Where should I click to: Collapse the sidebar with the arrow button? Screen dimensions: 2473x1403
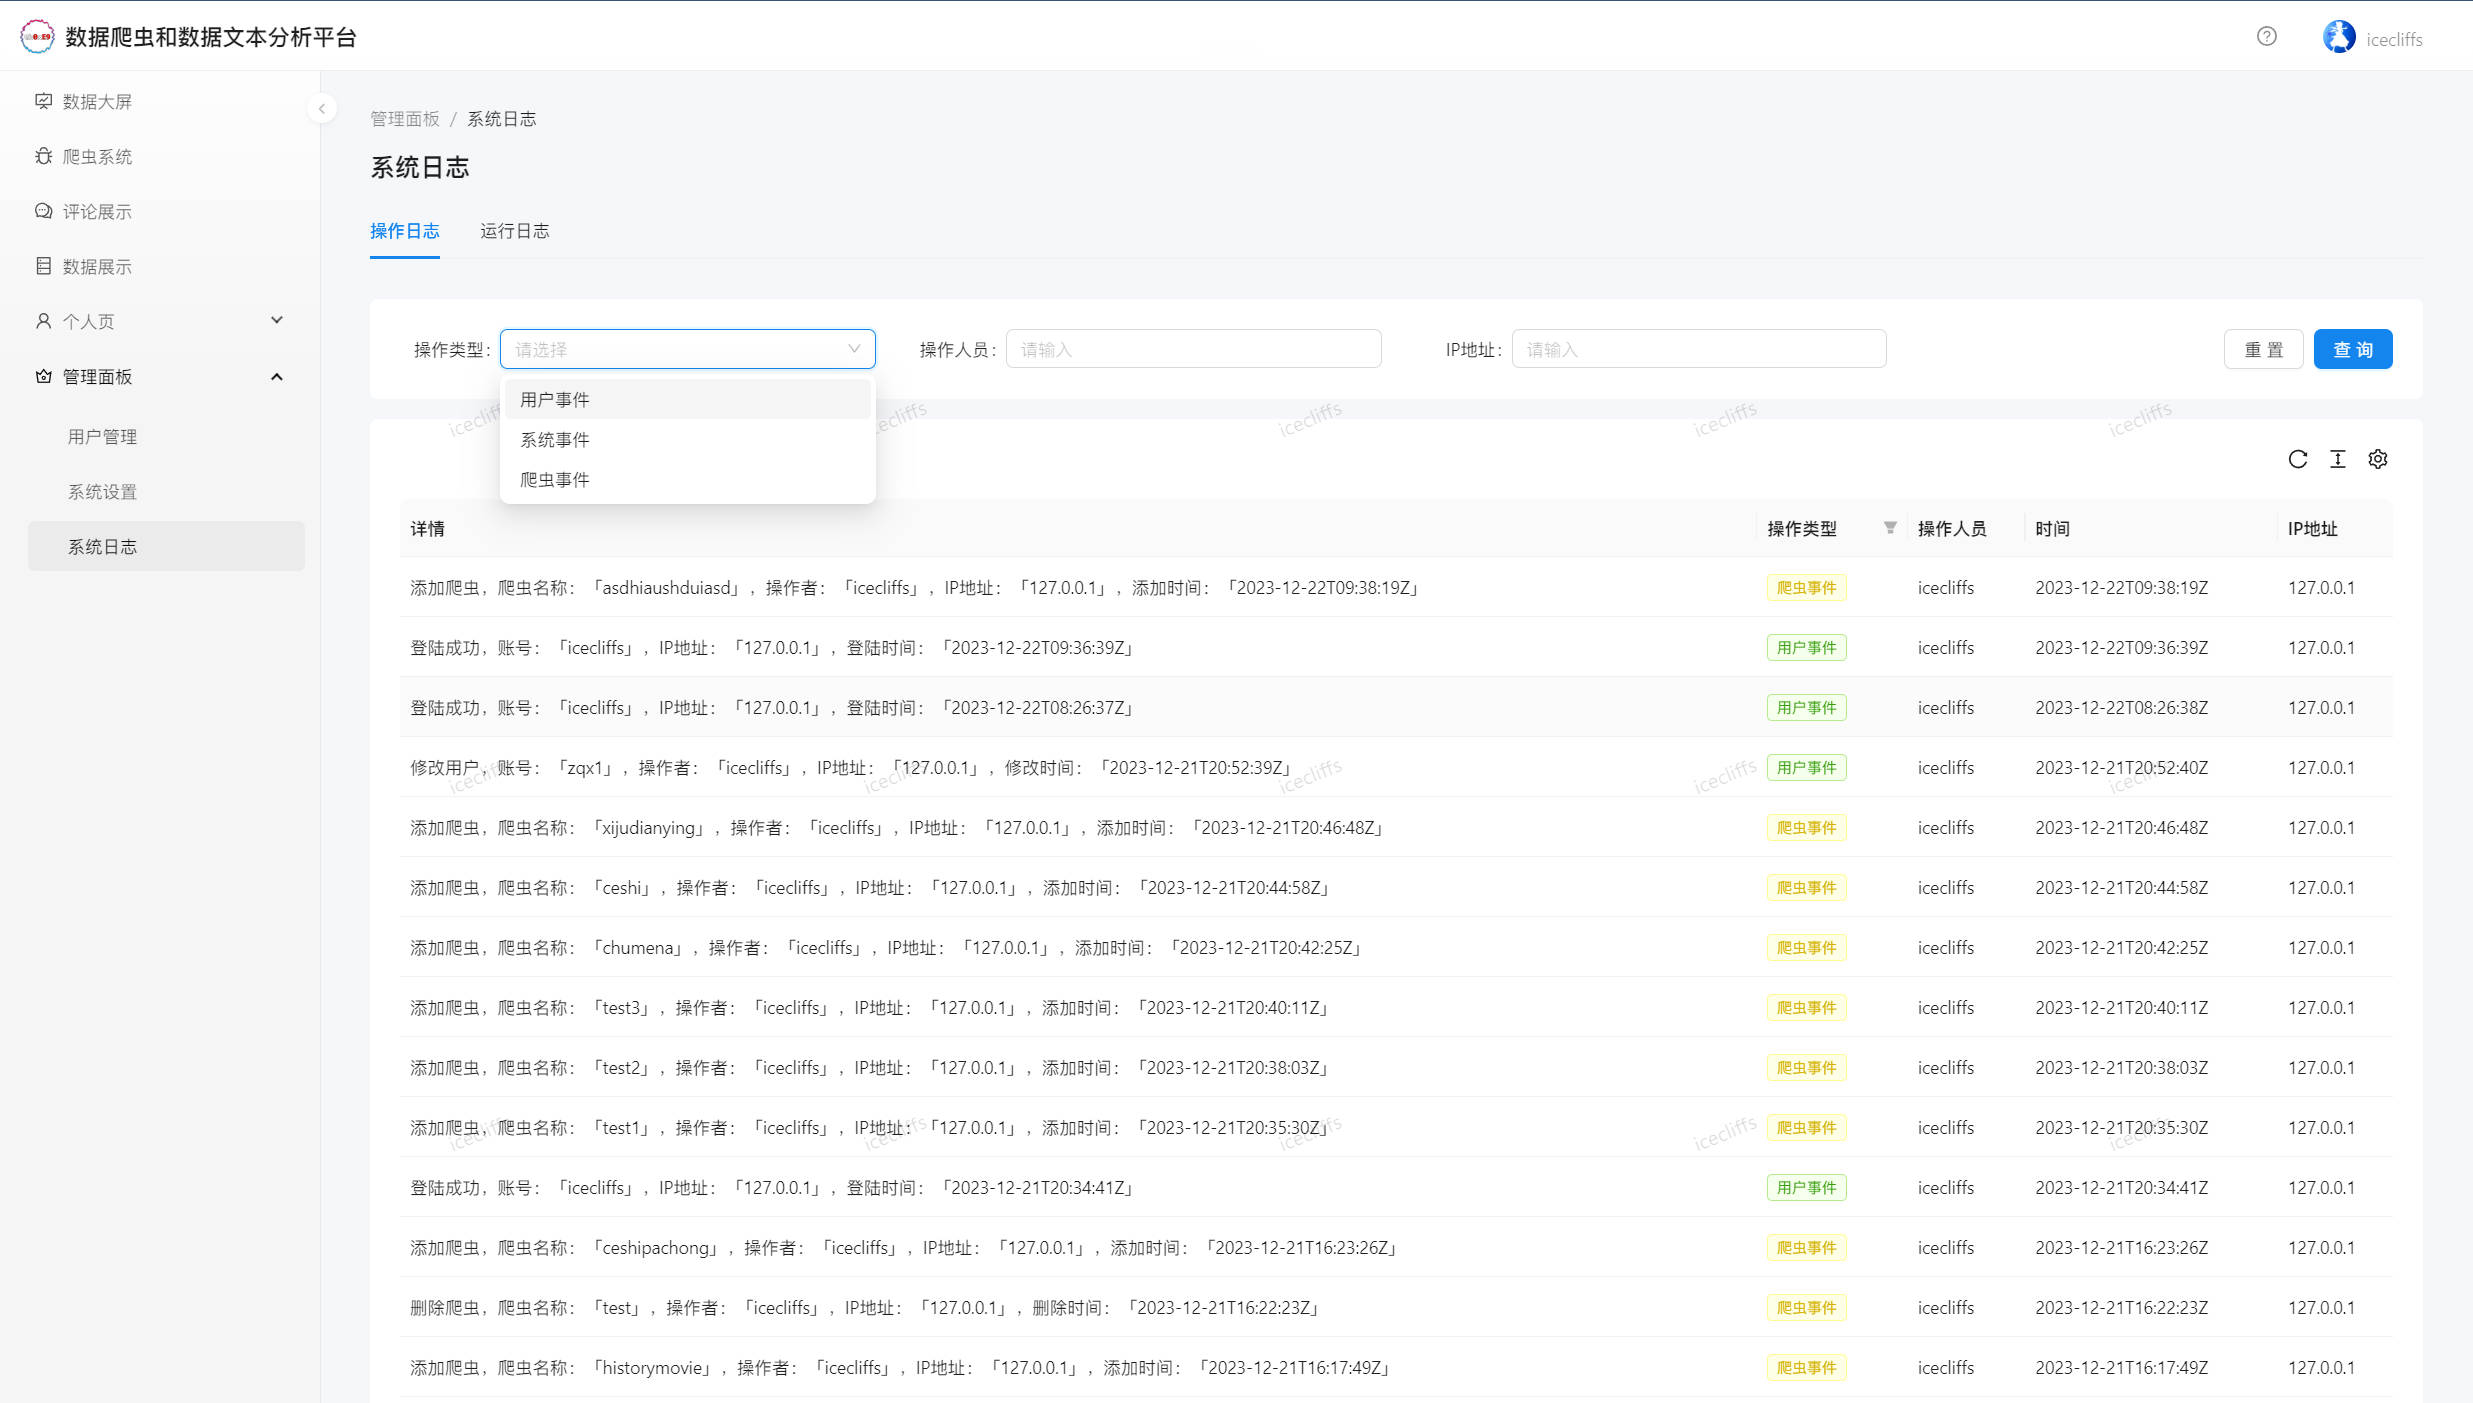coord(322,108)
